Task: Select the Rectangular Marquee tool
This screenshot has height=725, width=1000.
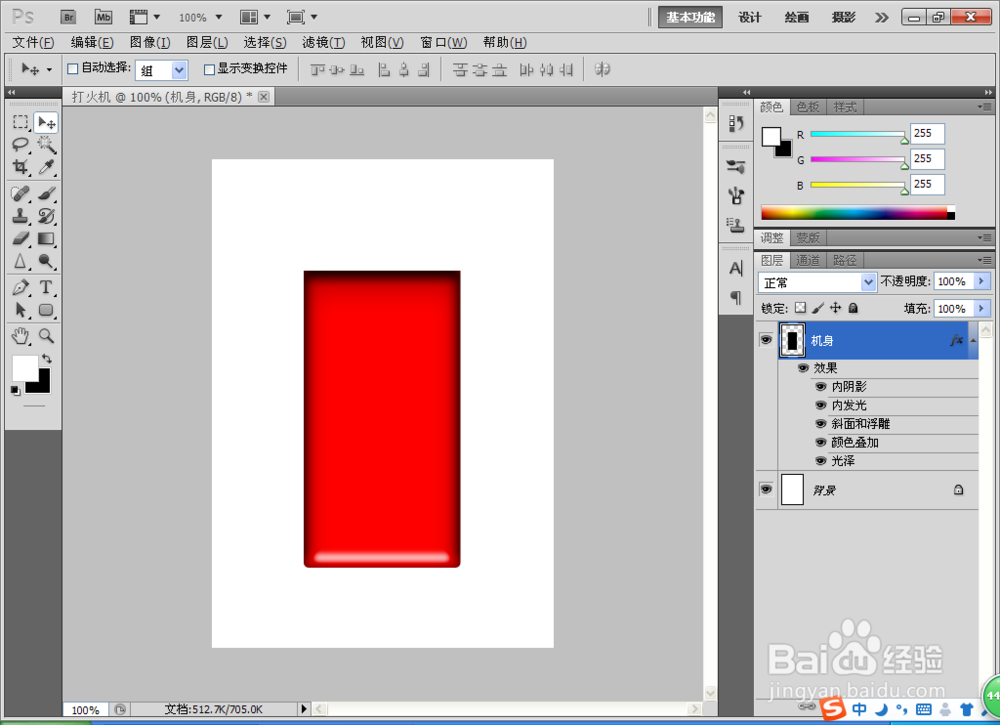Action: click(20, 122)
